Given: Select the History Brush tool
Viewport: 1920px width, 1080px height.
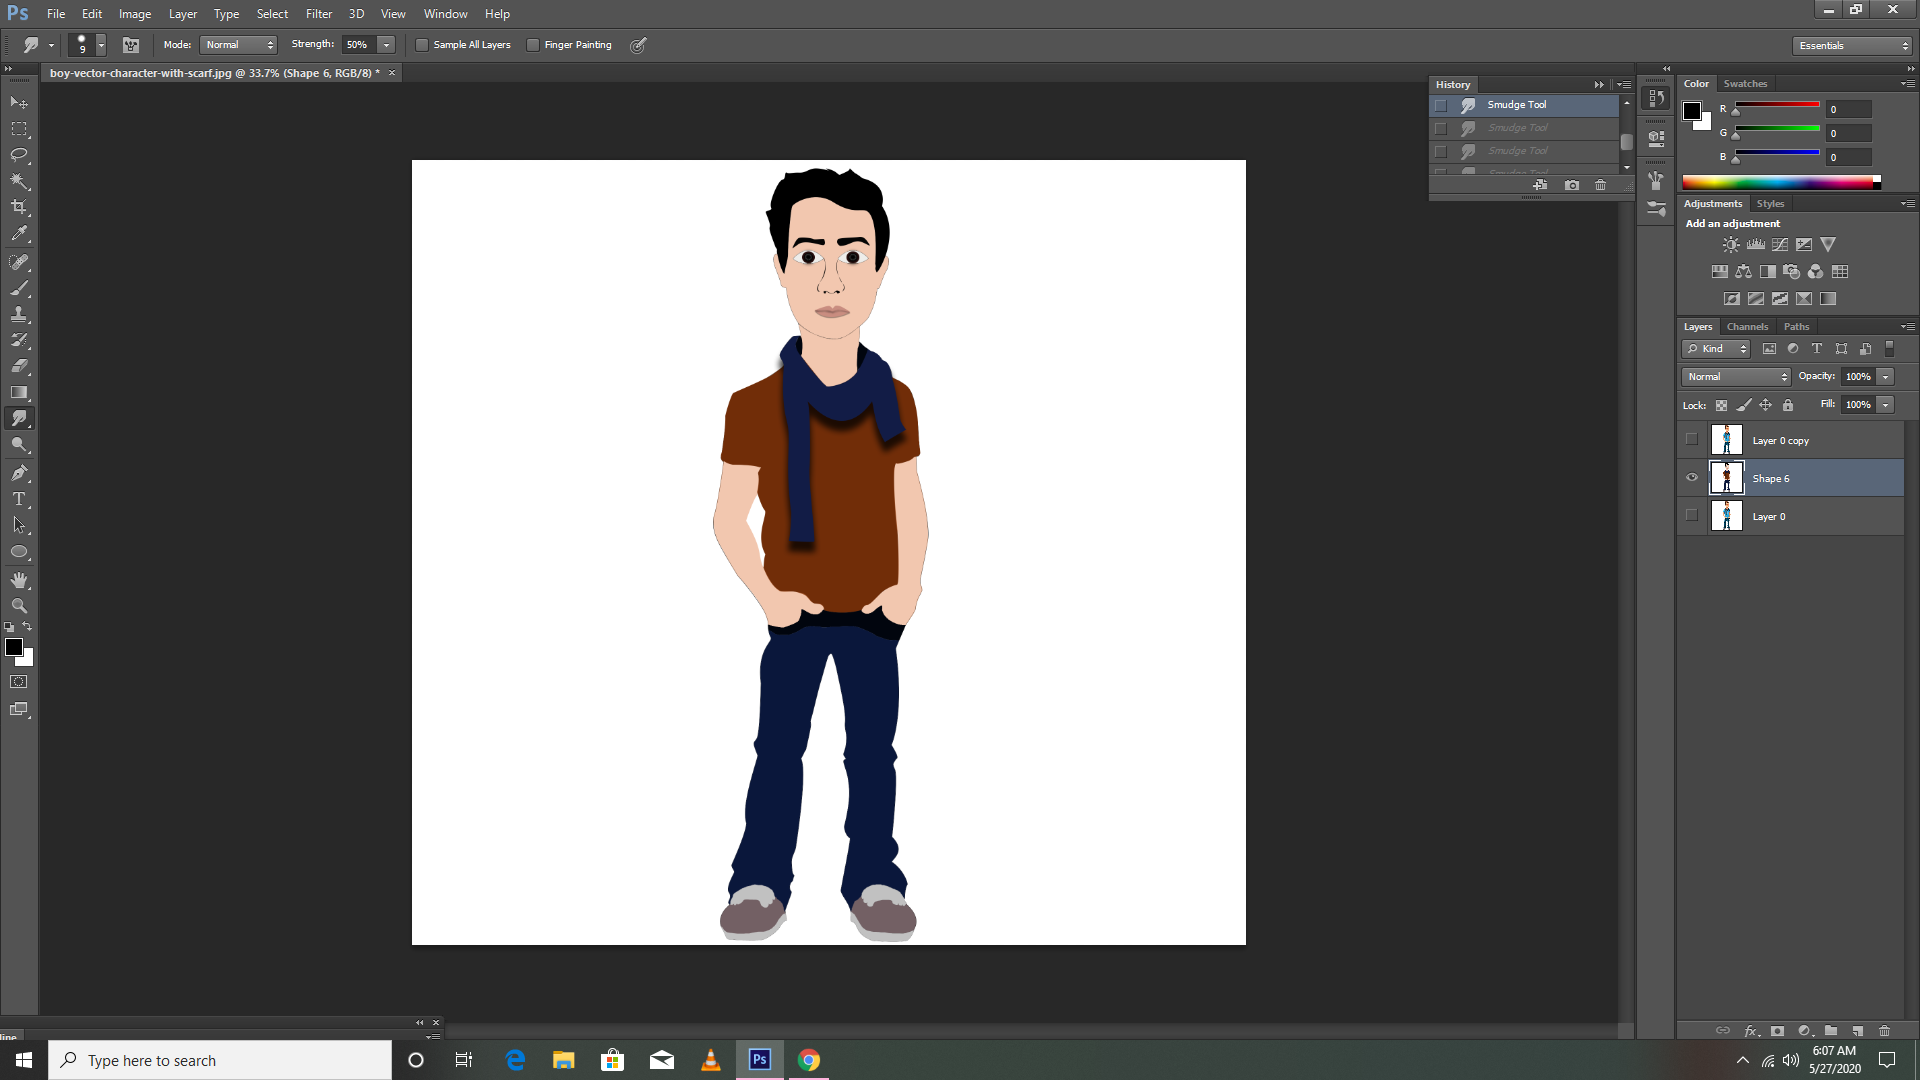Looking at the screenshot, I should 19,340.
